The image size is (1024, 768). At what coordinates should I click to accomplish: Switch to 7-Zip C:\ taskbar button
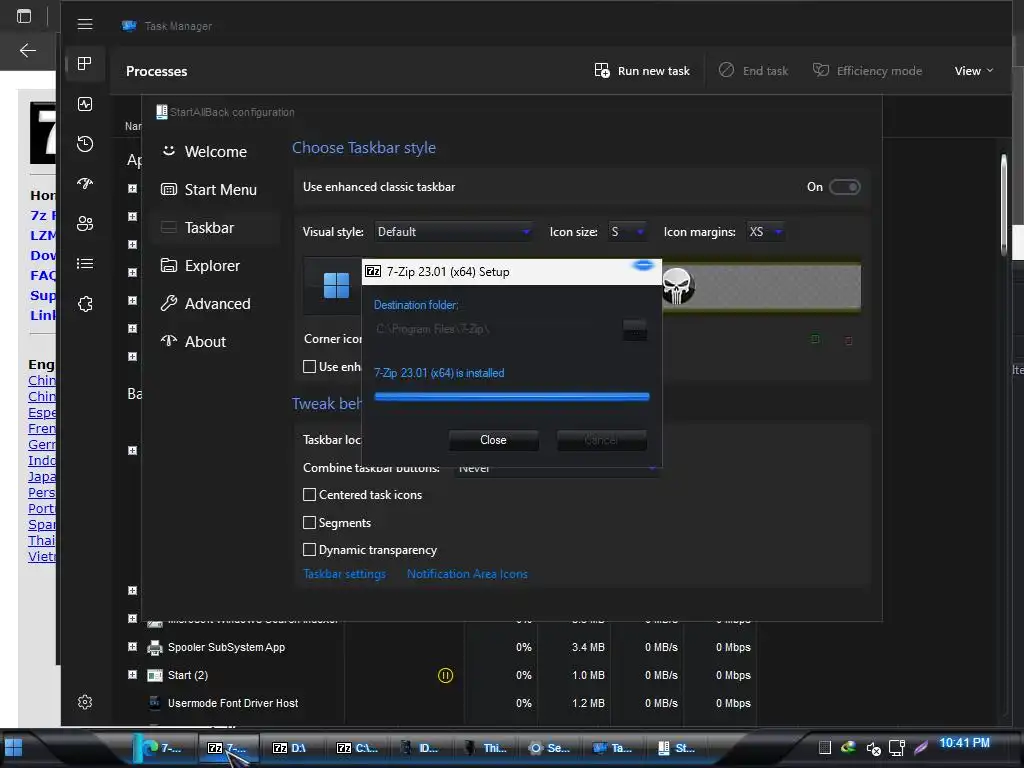coord(357,748)
